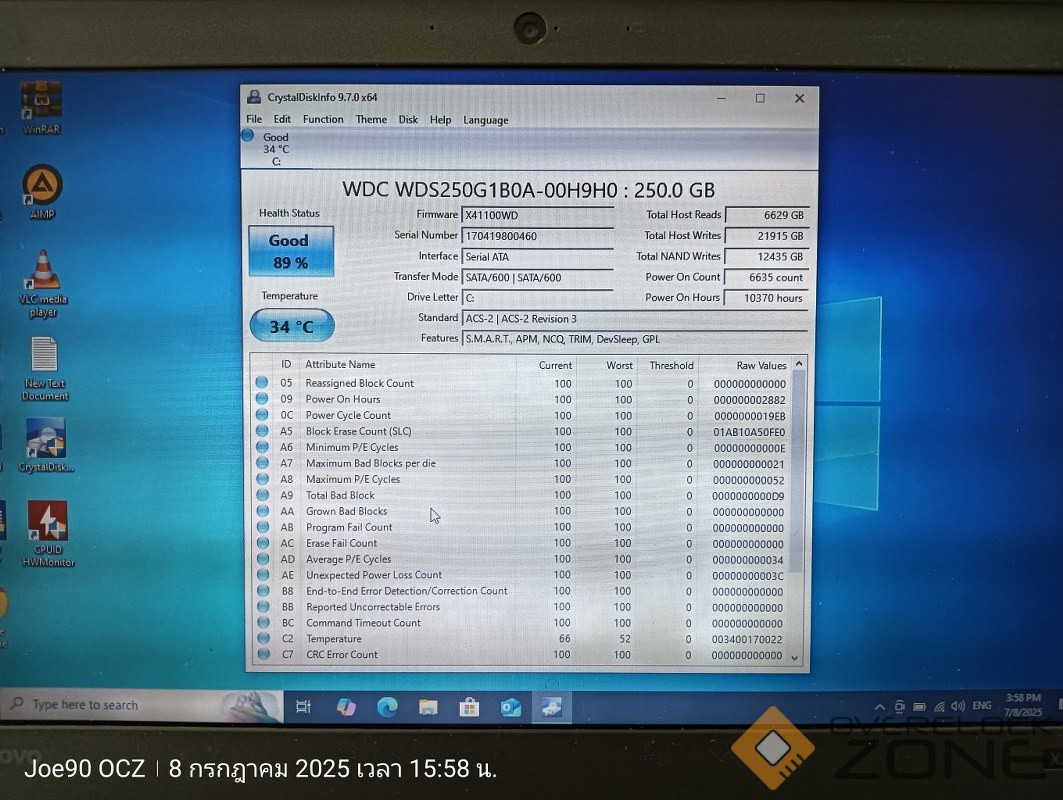This screenshot has height=800, width=1063.
Task: Open Microsoft Store from the taskbar
Action: pos(469,707)
